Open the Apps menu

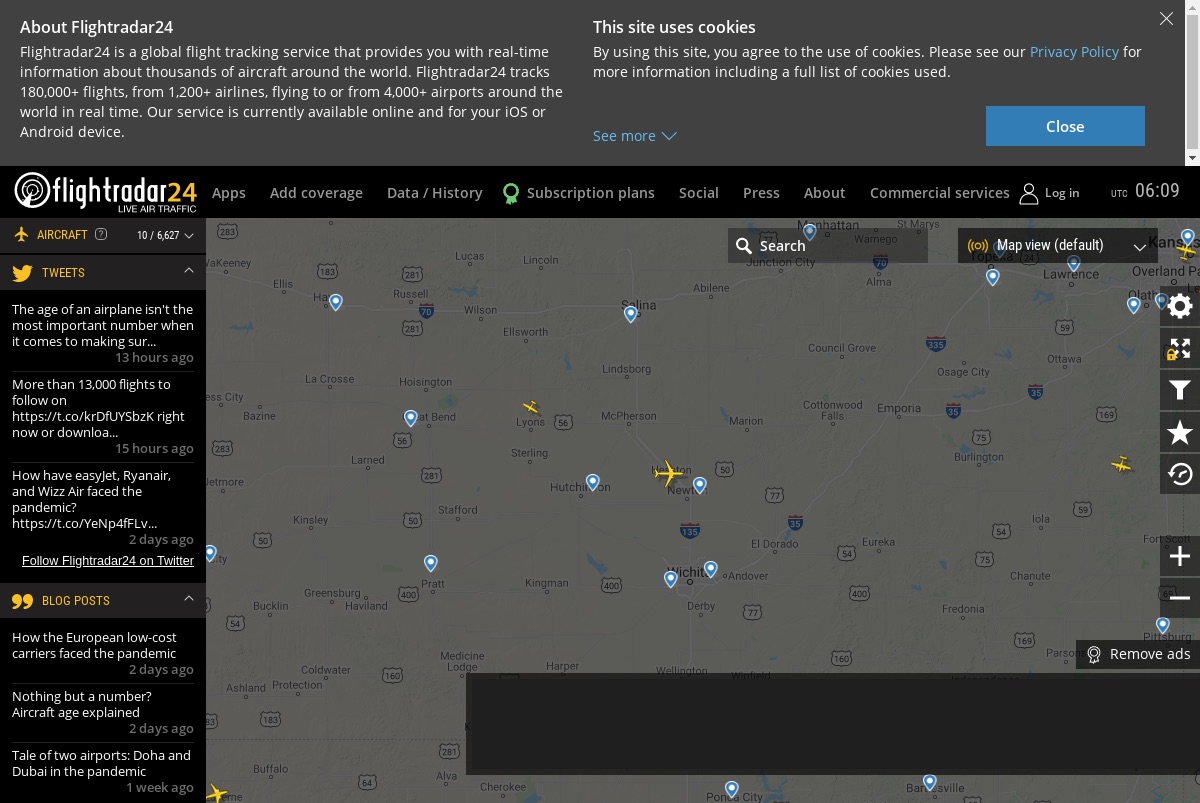click(229, 193)
